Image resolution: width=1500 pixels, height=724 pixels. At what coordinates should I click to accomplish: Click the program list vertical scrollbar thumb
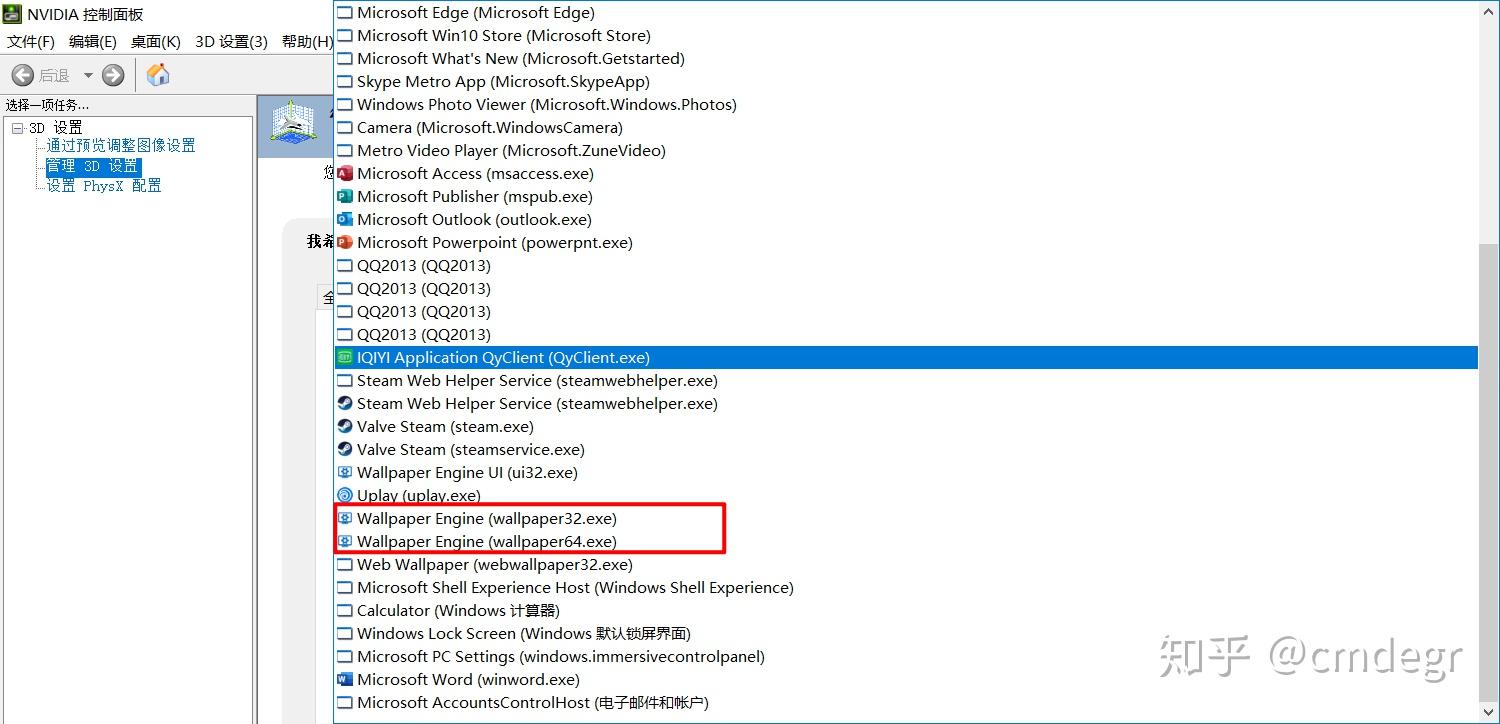click(x=1488, y=475)
